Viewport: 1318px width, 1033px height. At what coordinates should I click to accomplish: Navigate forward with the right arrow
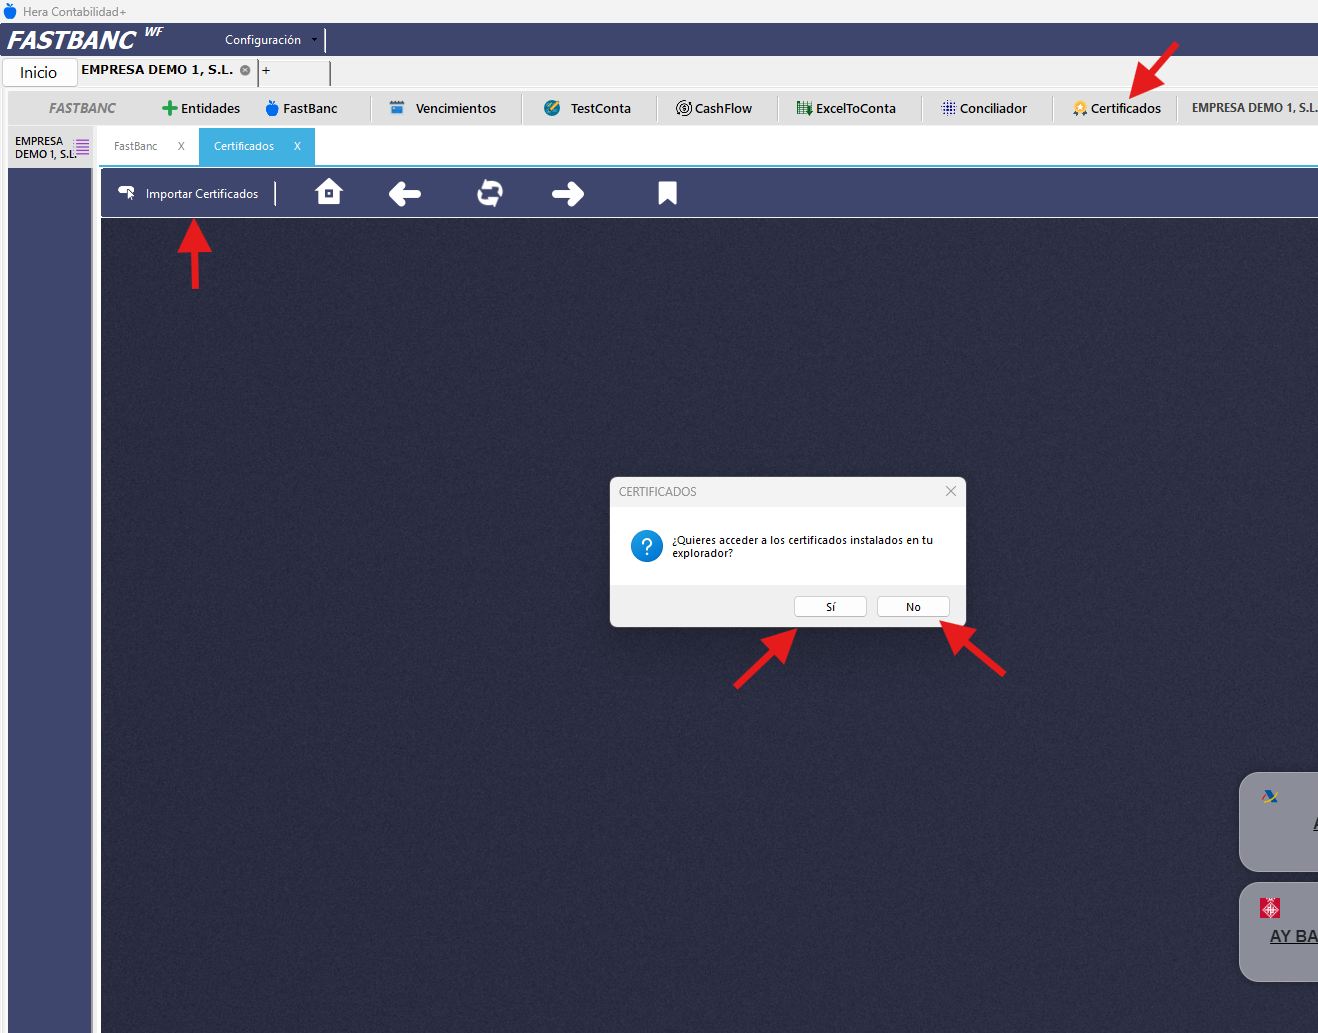point(568,193)
